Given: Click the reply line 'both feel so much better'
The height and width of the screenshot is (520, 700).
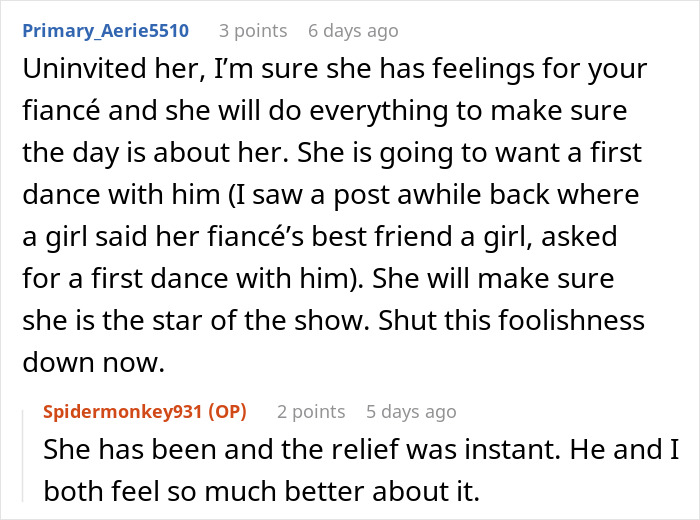Looking at the screenshot, I should click(262, 491).
